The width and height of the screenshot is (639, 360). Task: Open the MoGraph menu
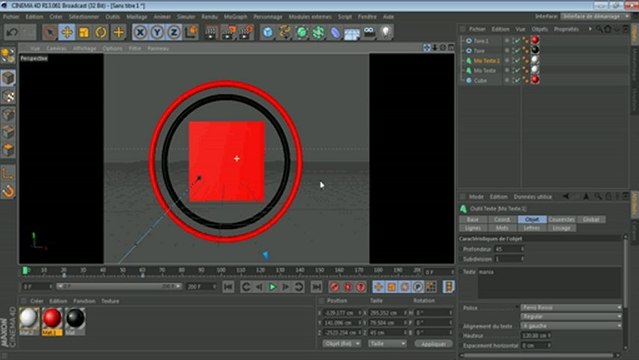point(235,17)
